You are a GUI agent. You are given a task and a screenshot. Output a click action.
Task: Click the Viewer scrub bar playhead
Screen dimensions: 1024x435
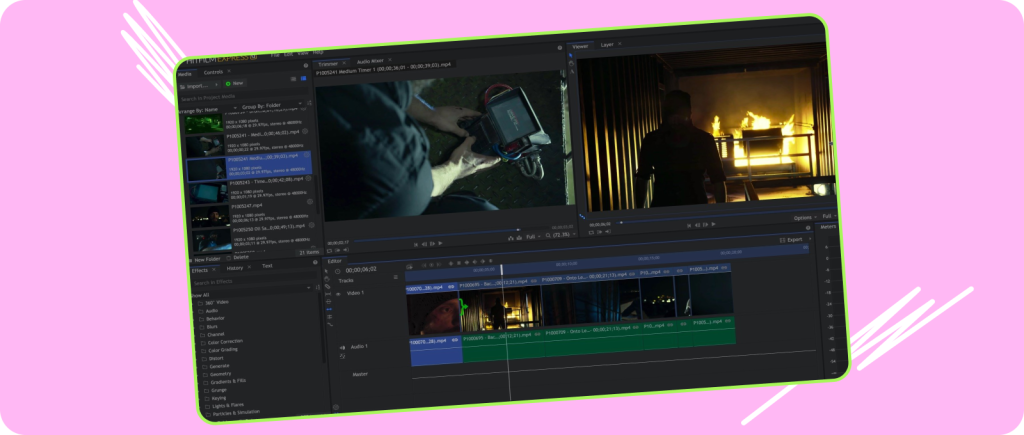coord(620,223)
